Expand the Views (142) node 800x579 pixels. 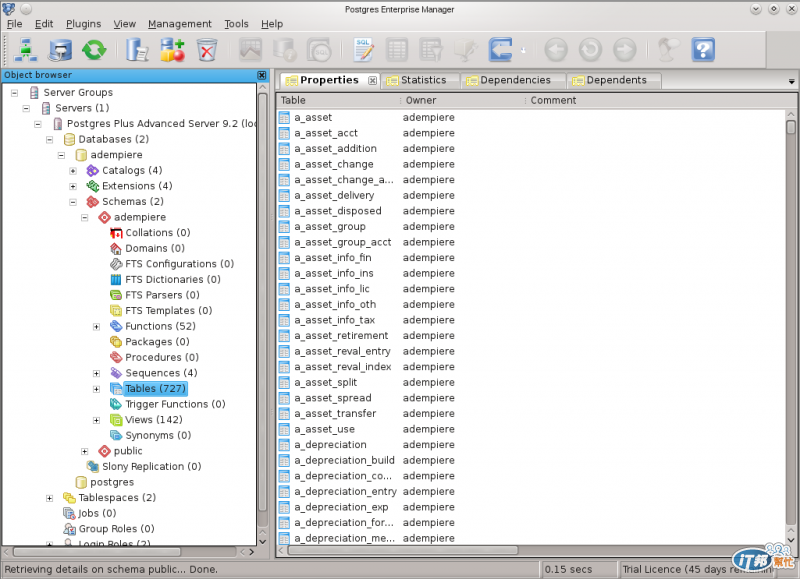pos(96,420)
